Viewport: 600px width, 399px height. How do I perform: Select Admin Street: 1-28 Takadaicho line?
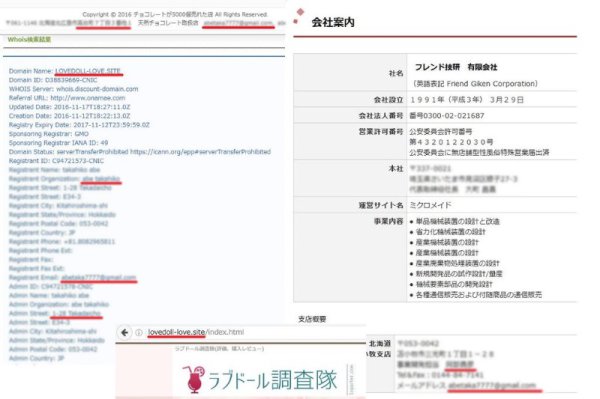point(55,313)
